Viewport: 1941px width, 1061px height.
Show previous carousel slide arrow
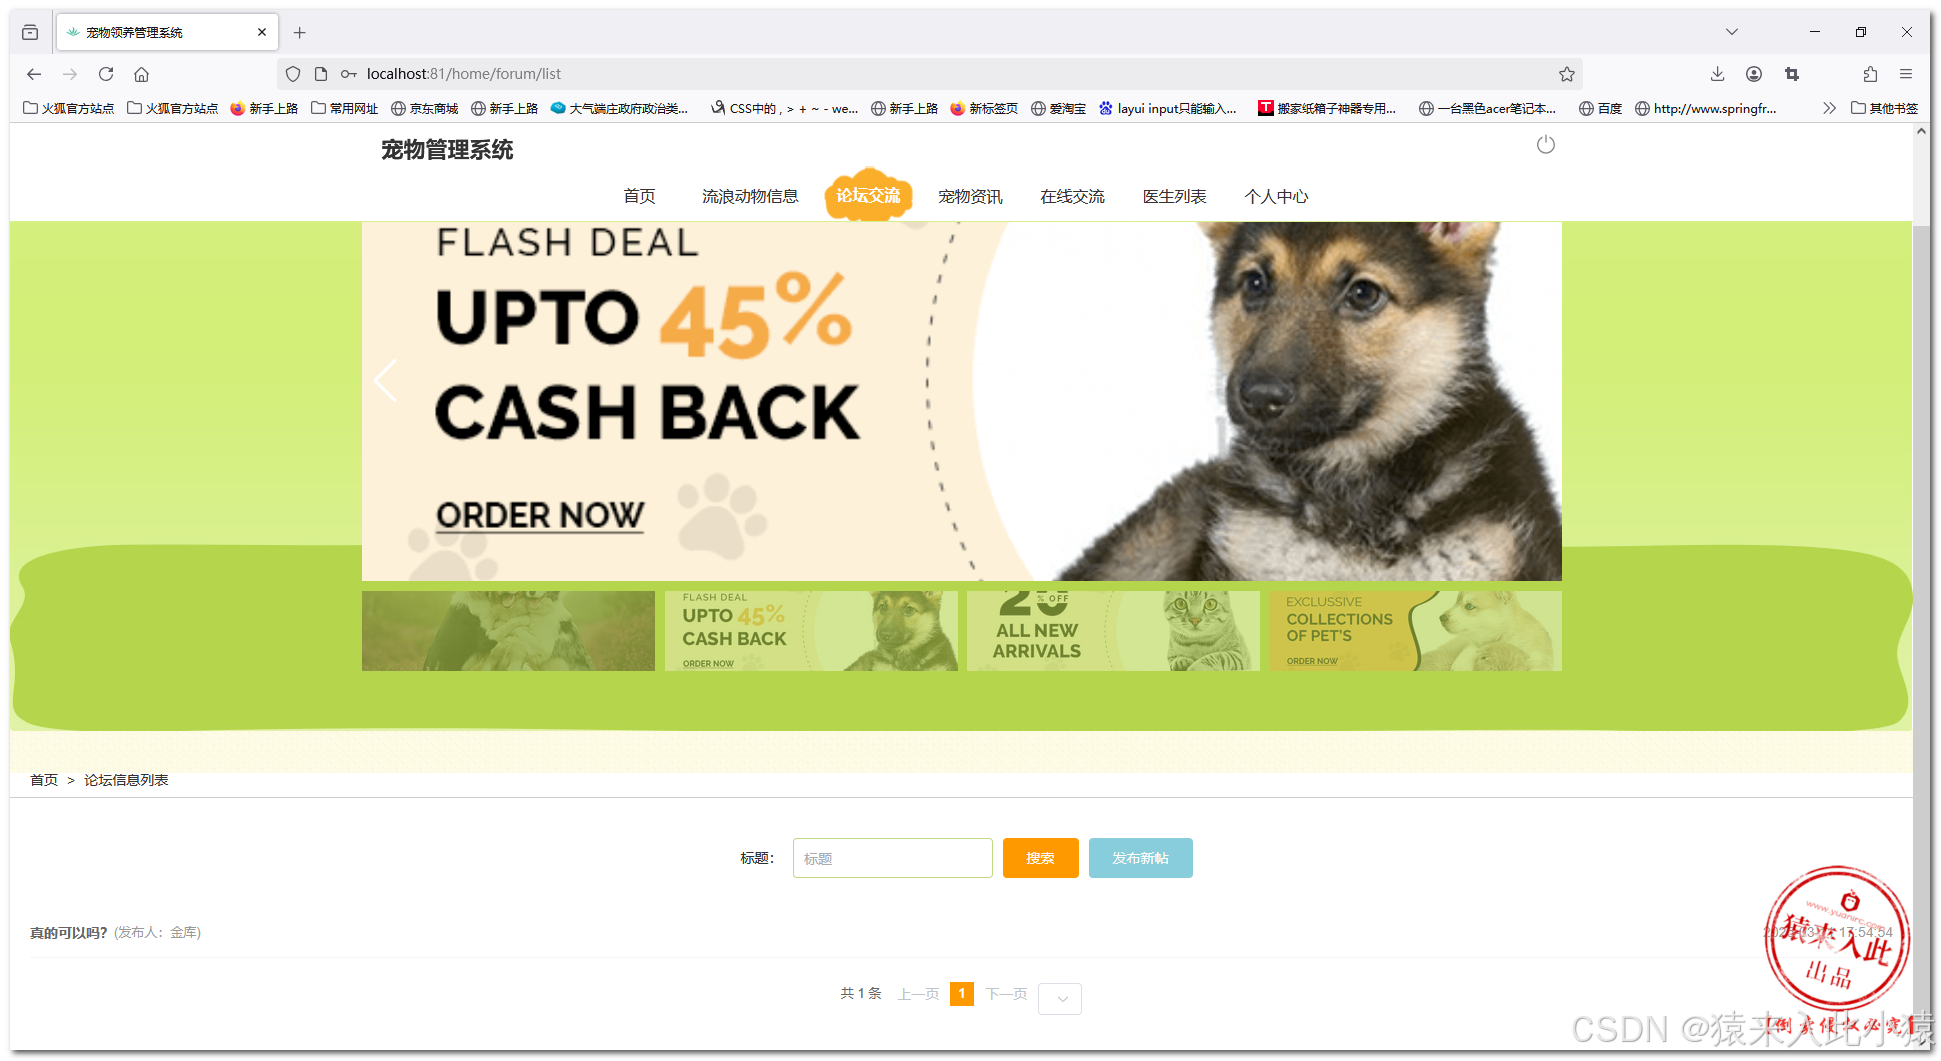pos(386,381)
